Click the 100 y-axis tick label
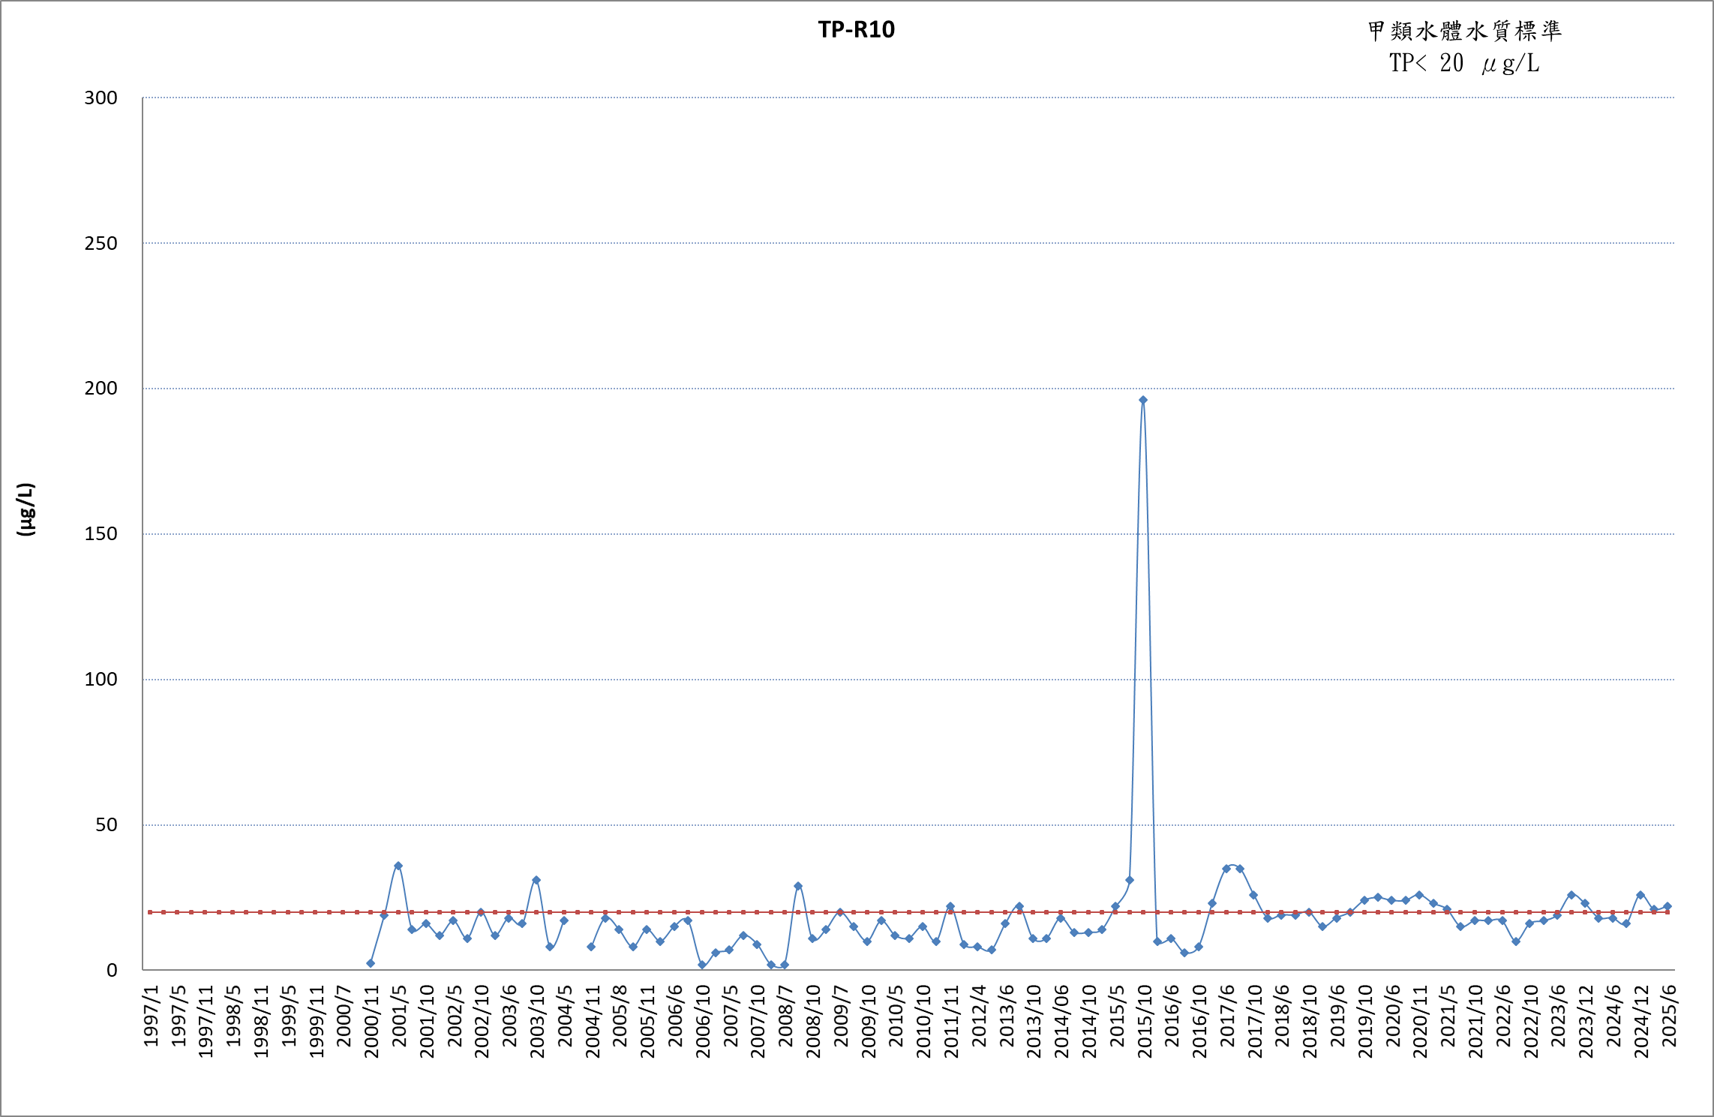Screen dimensions: 1714x1117 101,680
